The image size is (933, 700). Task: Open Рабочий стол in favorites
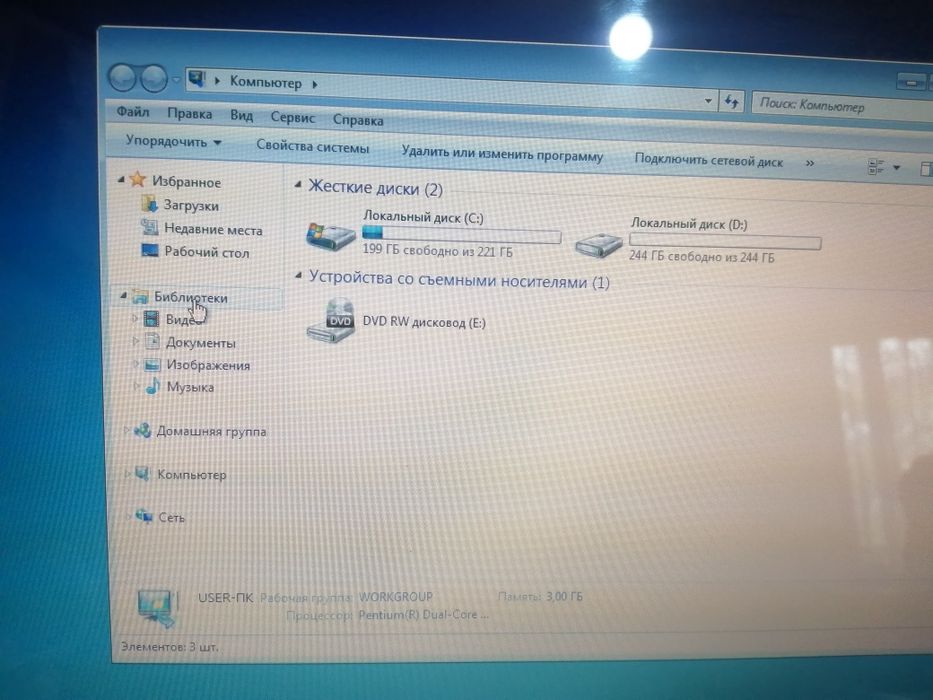[206, 252]
